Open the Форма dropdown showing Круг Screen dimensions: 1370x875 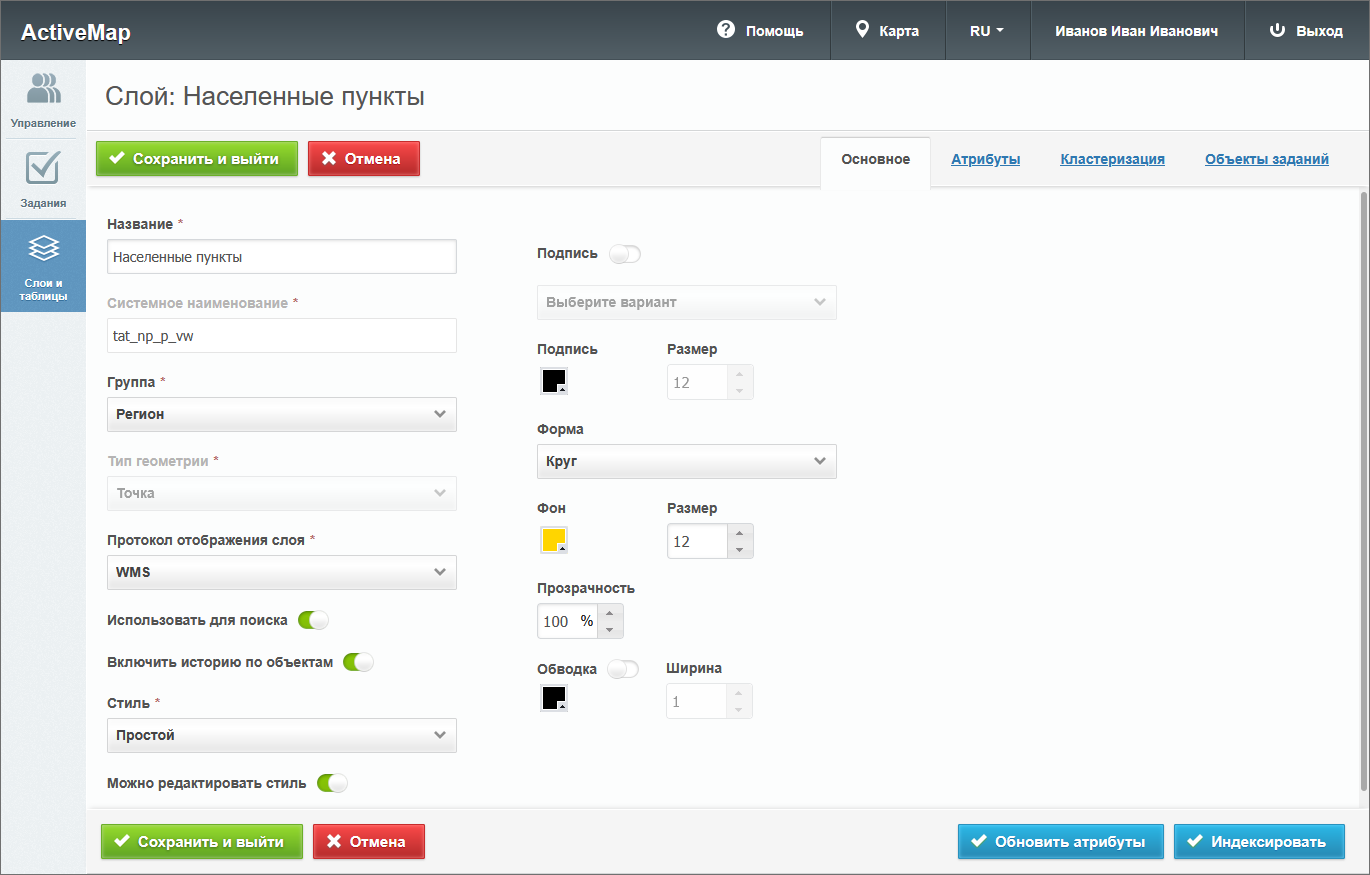(x=686, y=461)
